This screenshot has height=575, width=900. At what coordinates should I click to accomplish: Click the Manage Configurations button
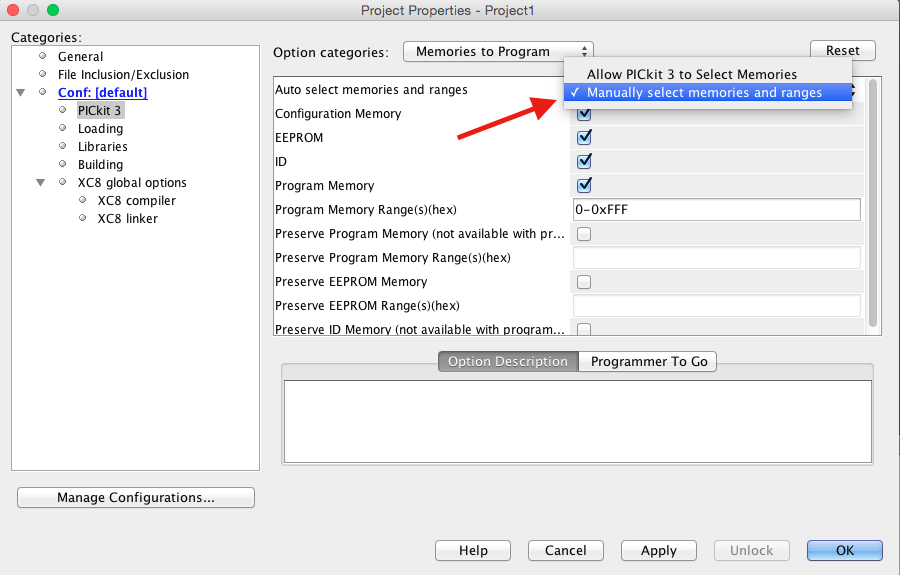click(x=136, y=497)
